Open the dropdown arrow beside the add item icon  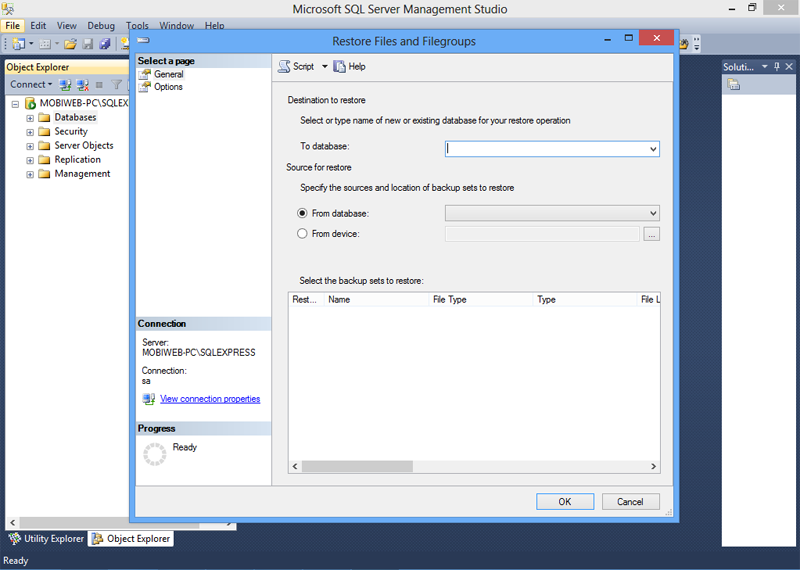(x=57, y=44)
